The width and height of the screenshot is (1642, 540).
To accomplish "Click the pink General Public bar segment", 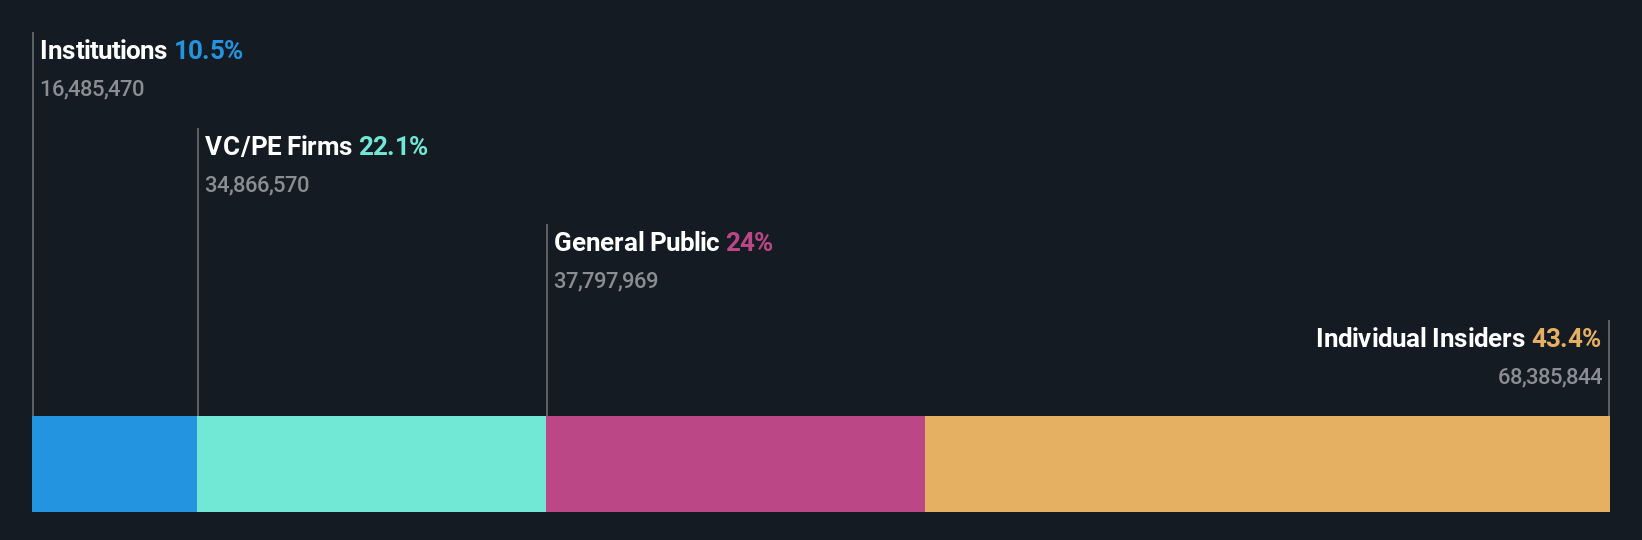I will point(735,464).
